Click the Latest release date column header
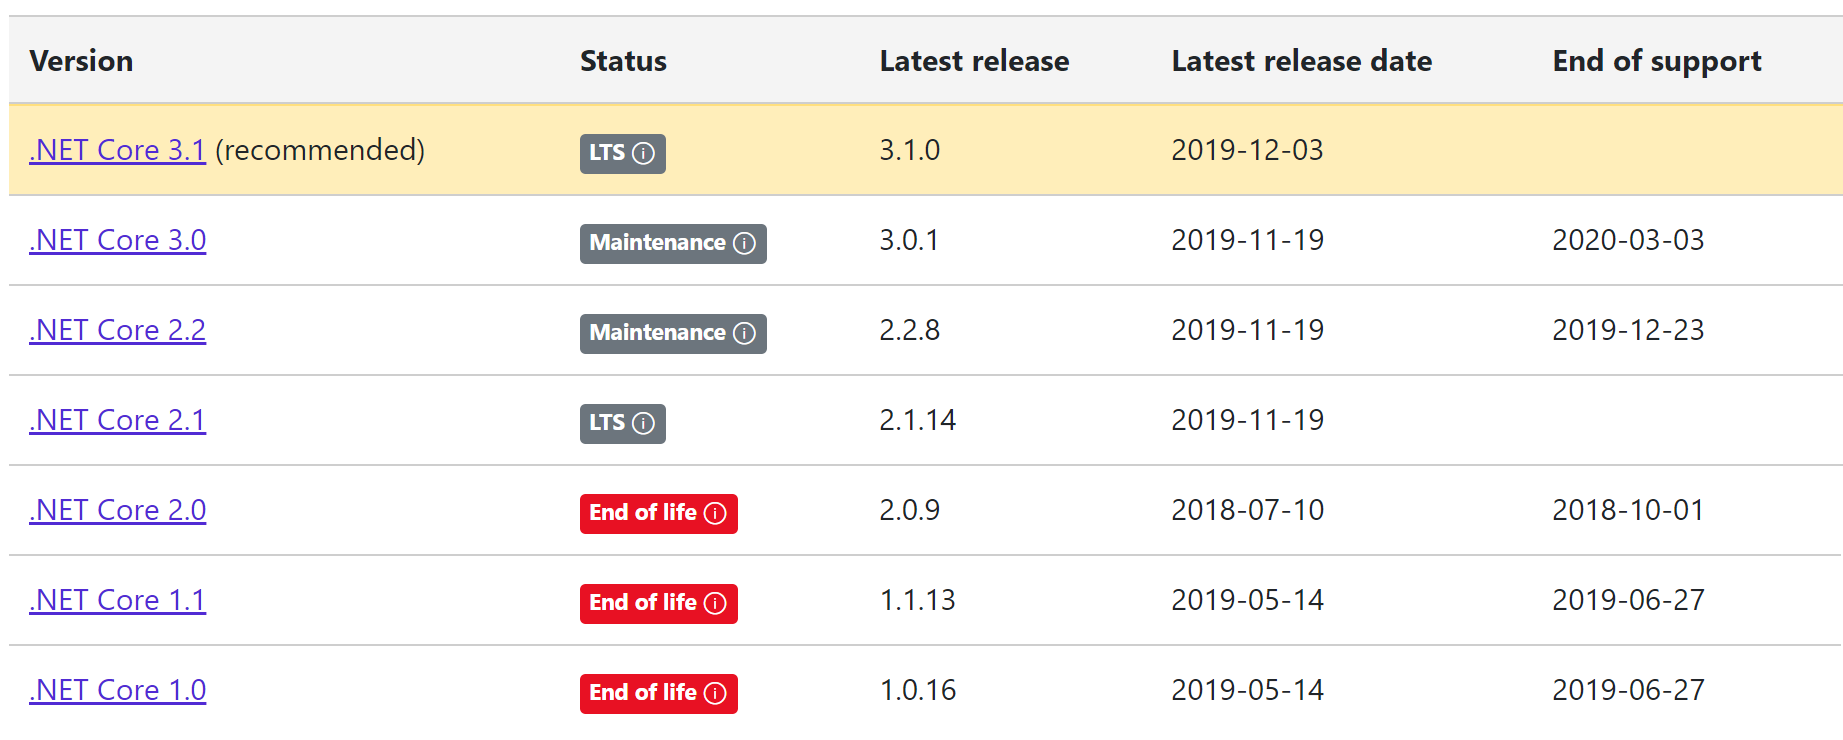Viewport: 1843px width, 740px height. click(x=1301, y=61)
